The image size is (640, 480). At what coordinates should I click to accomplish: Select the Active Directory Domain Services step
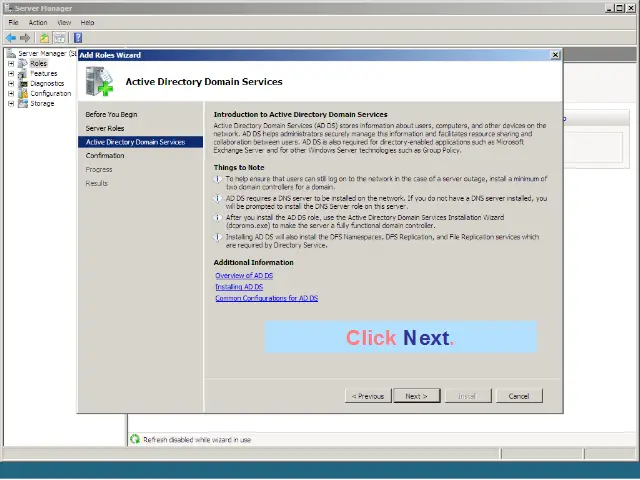[140, 142]
